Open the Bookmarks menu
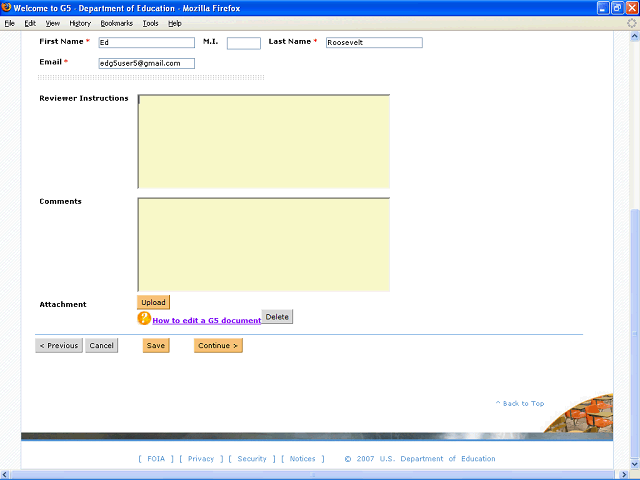The image size is (640, 480). (117, 23)
